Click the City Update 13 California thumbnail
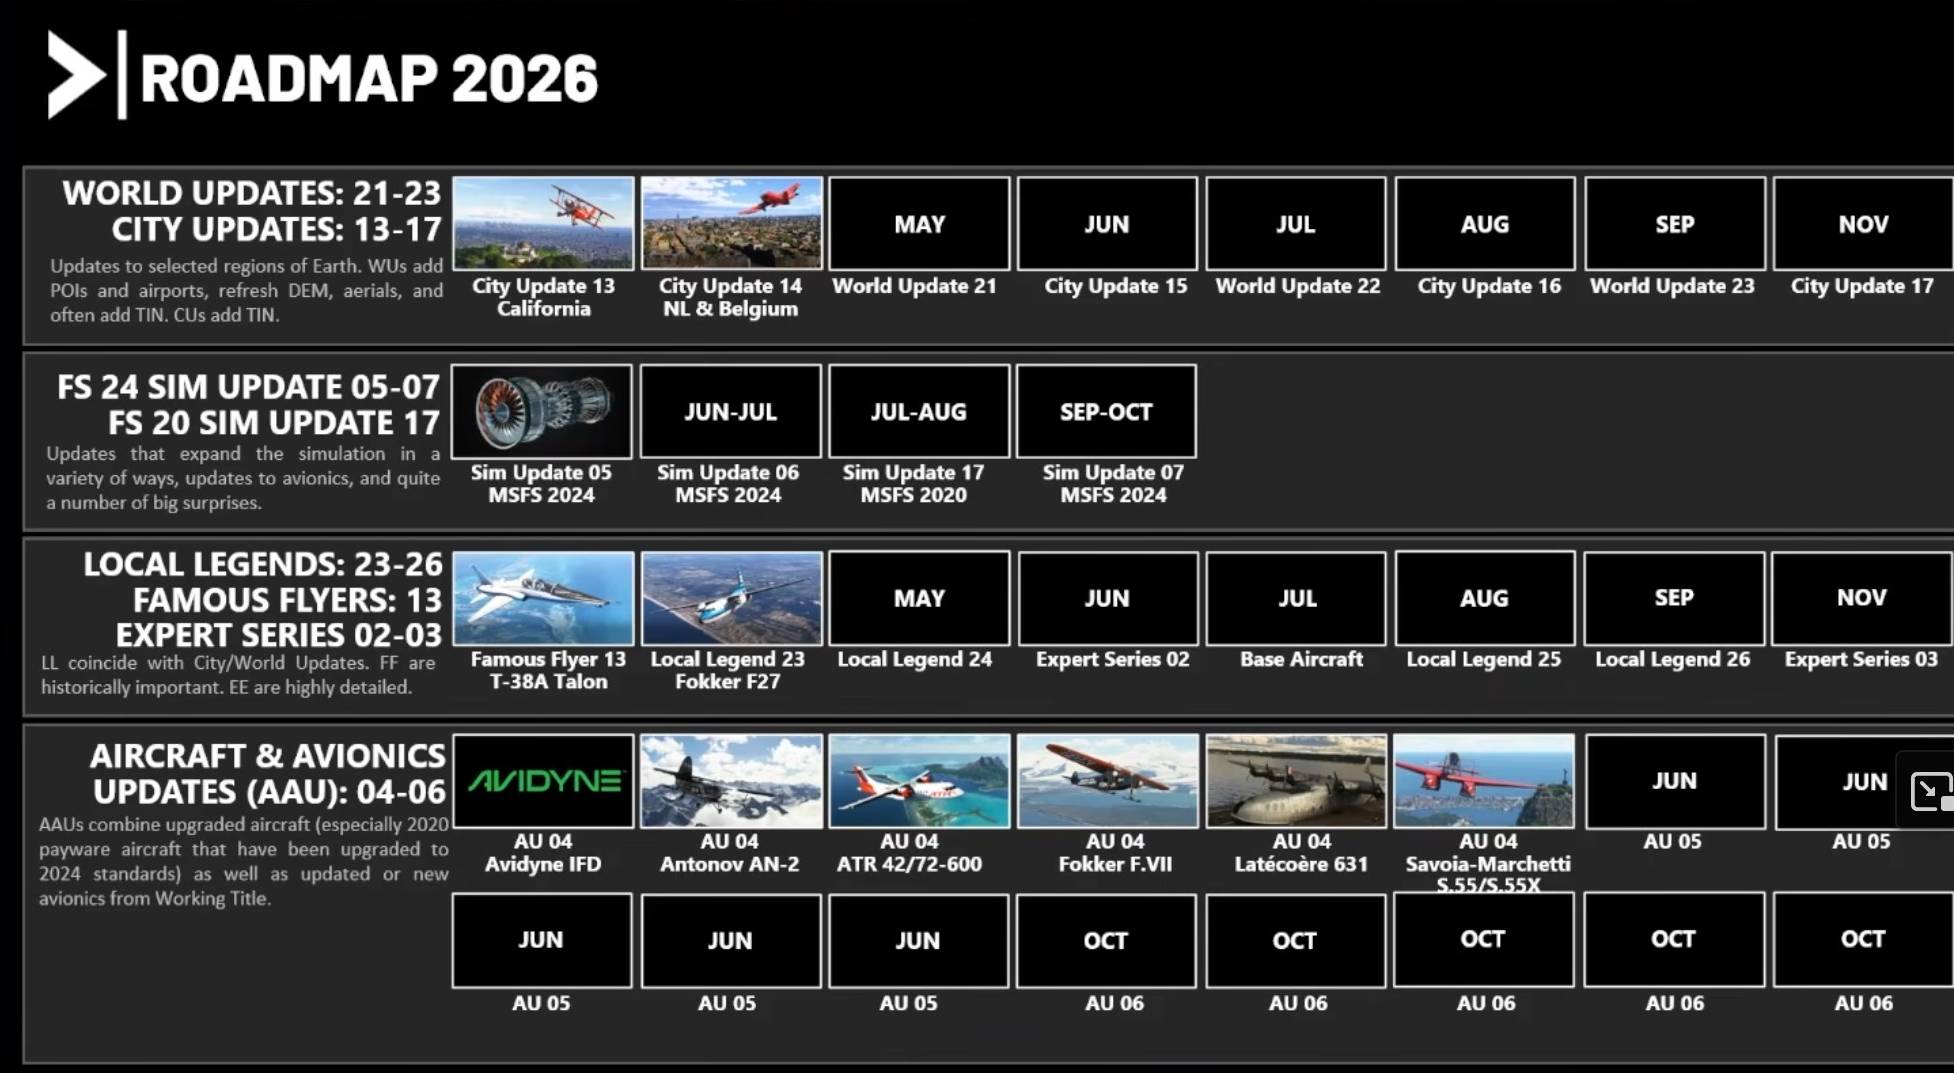This screenshot has height=1073, width=1954. tap(542, 222)
